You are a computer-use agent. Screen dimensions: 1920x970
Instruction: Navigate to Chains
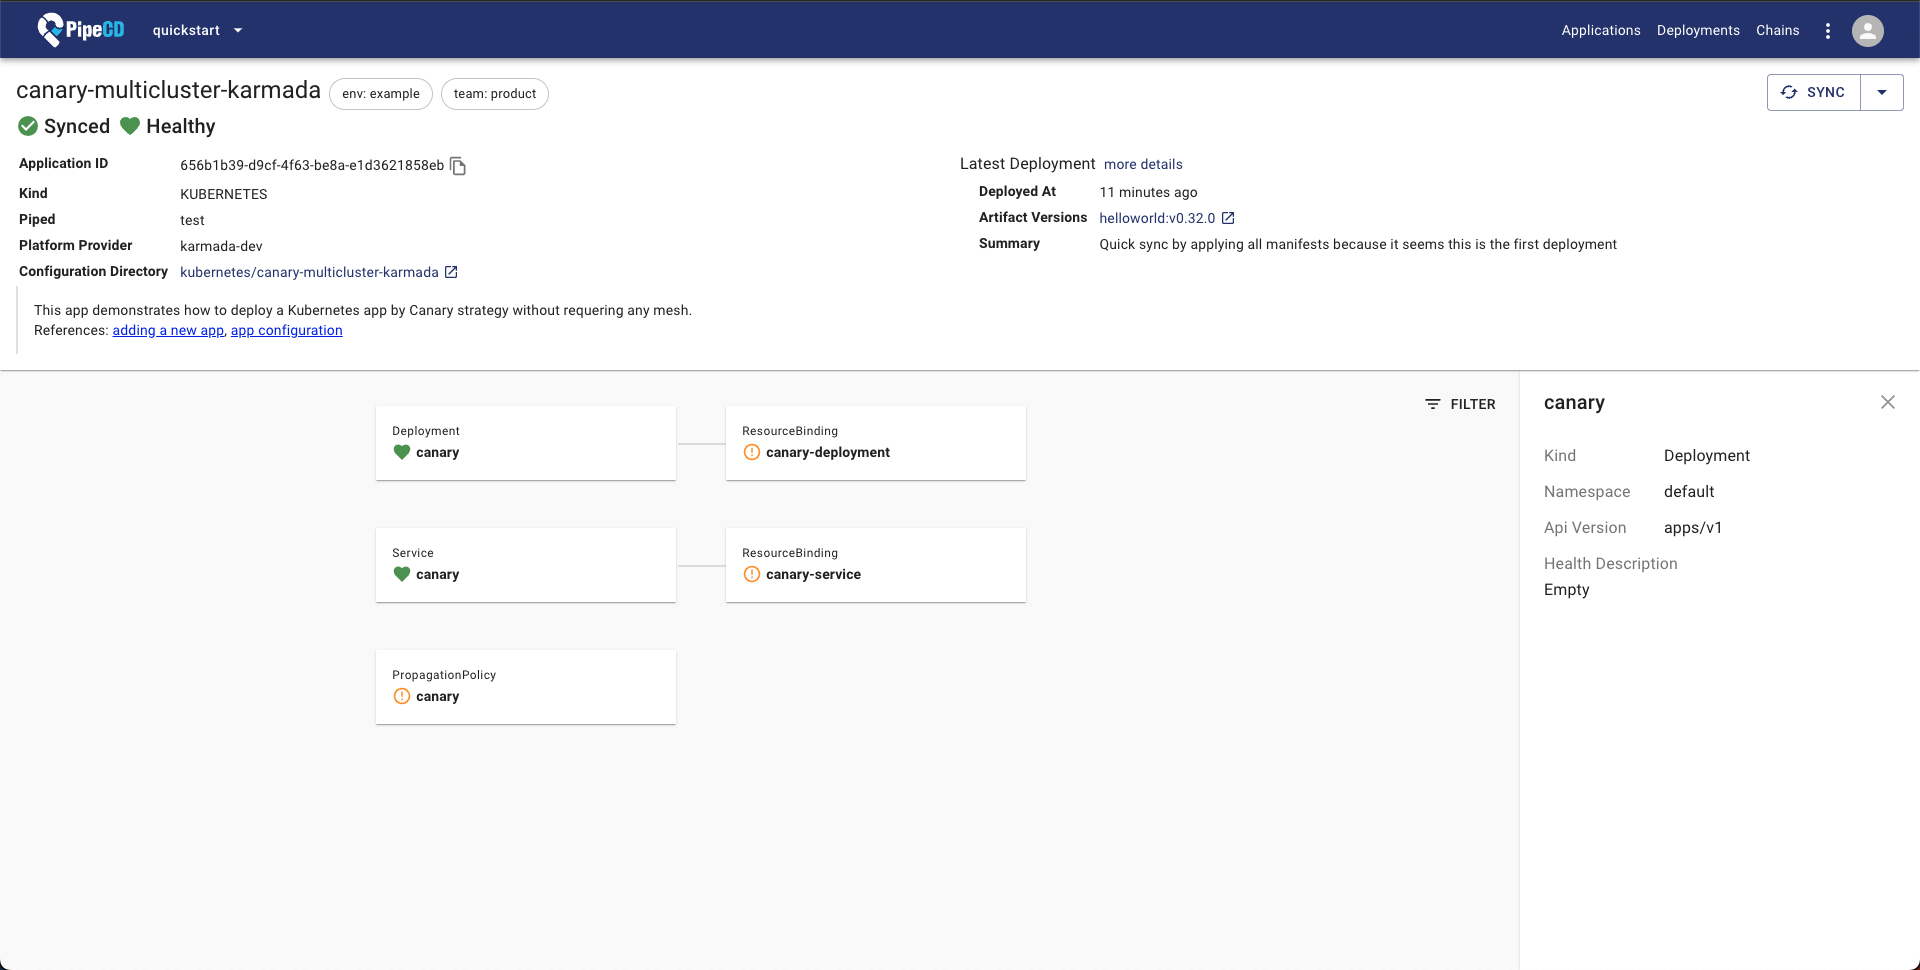coord(1777,31)
